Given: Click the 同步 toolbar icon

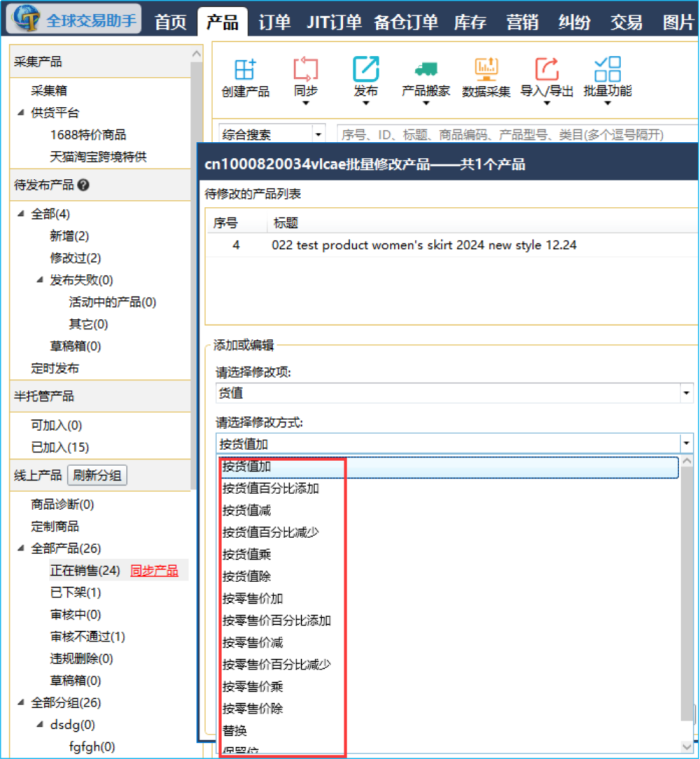Looking at the screenshot, I should pyautogui.click(x=305, y=69).
